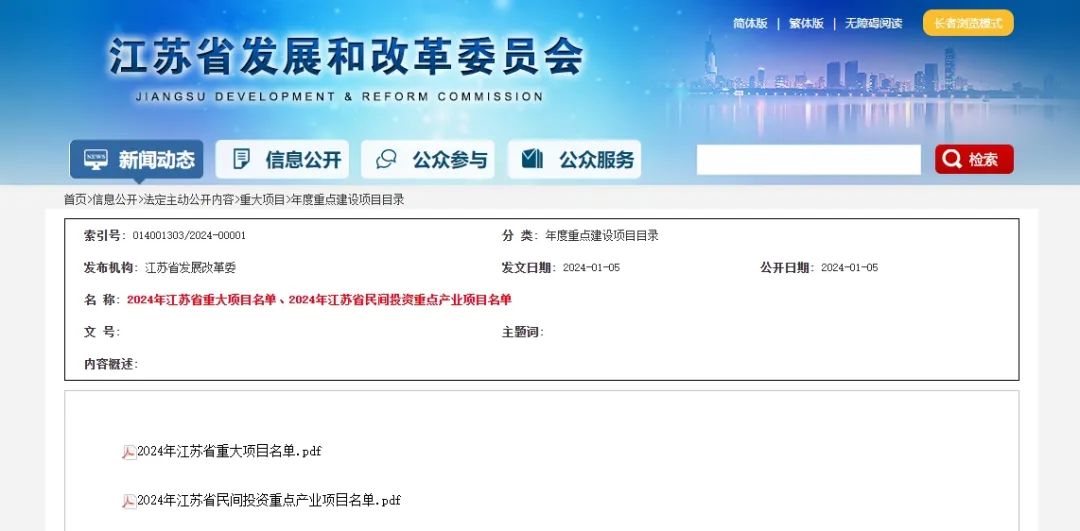Click the book icon beside 公众服务
The height and width of the screenshot is (531, 1080).
pos(532,160)
